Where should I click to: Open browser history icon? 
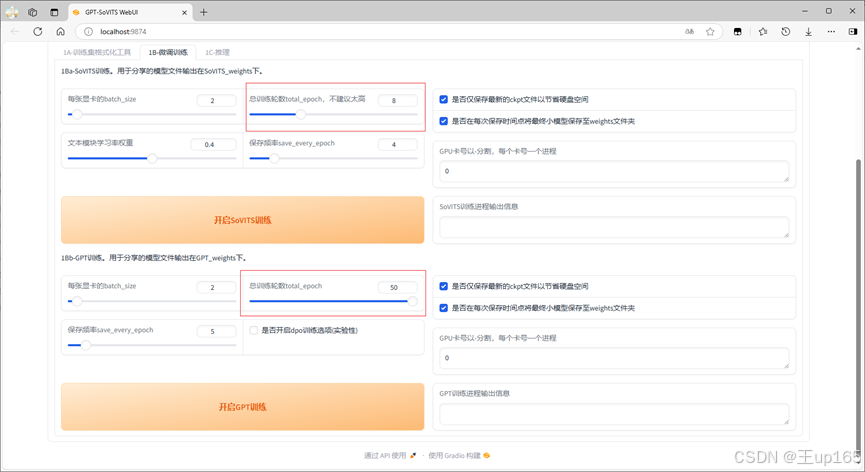click(x=786, y=31)
